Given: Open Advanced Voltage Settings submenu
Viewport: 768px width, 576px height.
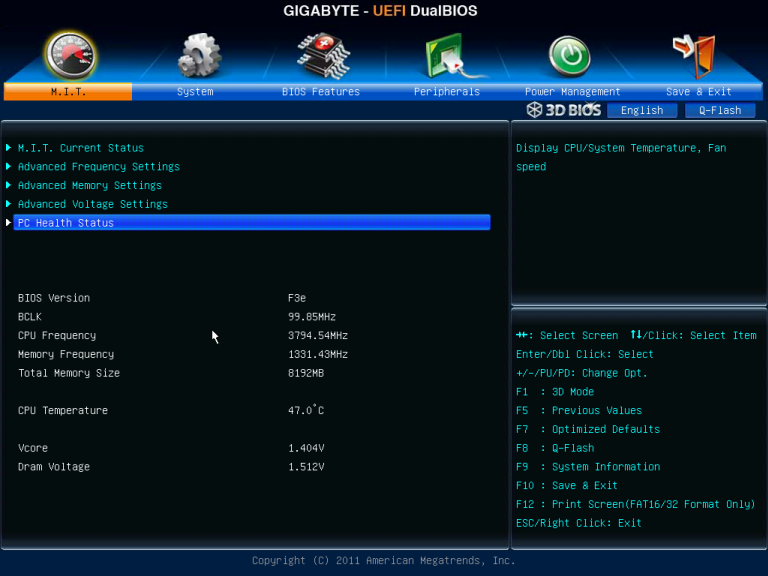Looking at the screenshot, I should (93, 204).
